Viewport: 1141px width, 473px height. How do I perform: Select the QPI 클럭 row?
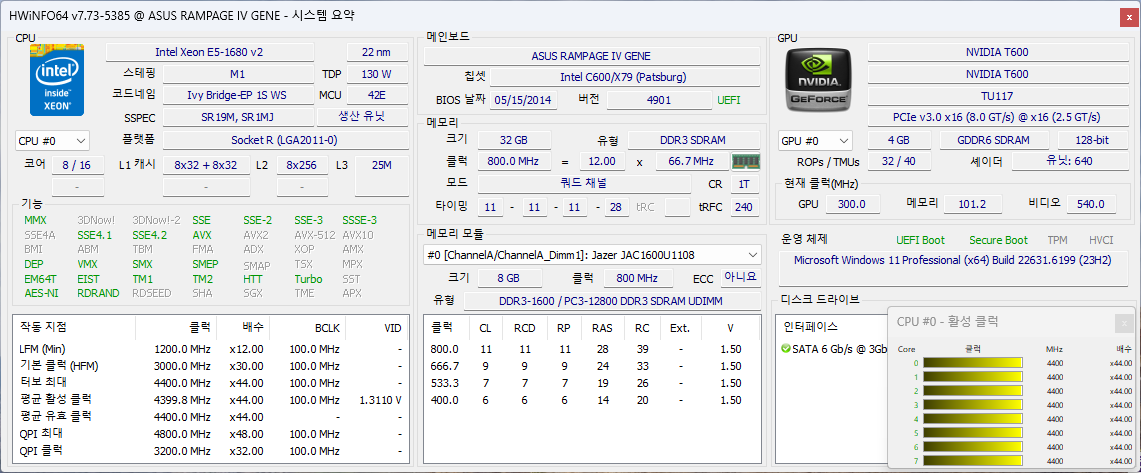pos(210,451)
